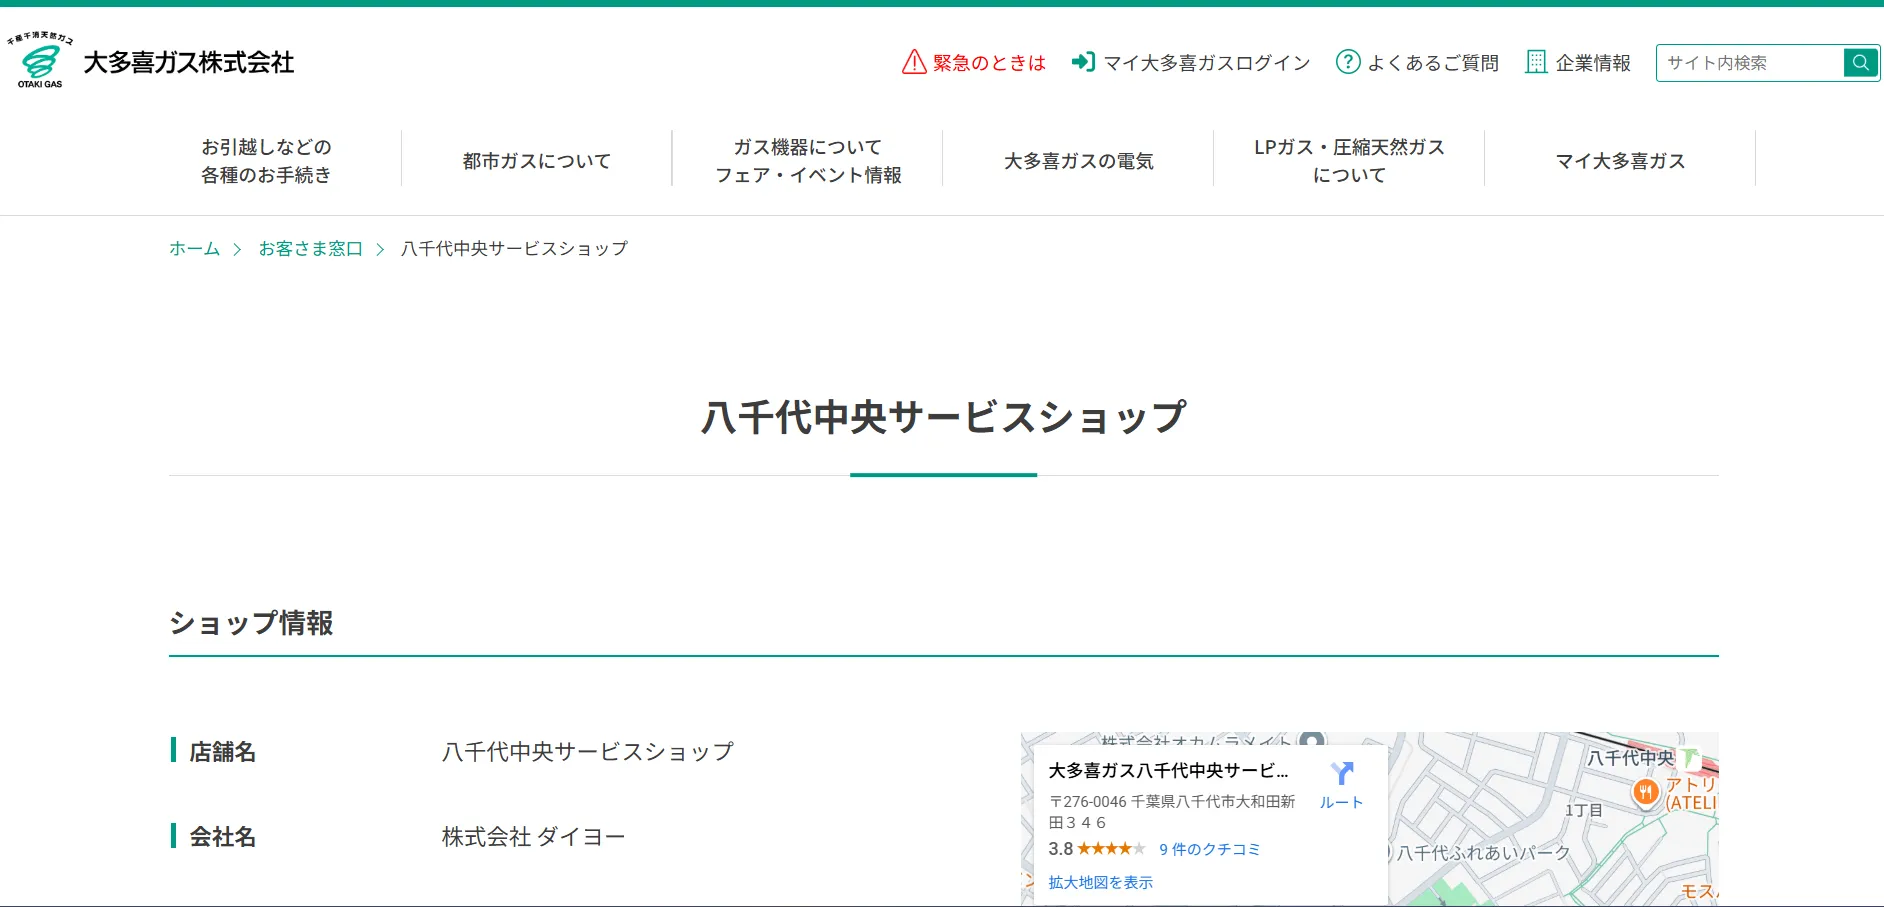This screenshot has height=907, width=1884.
Task: Expand the 大多喜ガスの電気 menu
Action: (1078, 161)
